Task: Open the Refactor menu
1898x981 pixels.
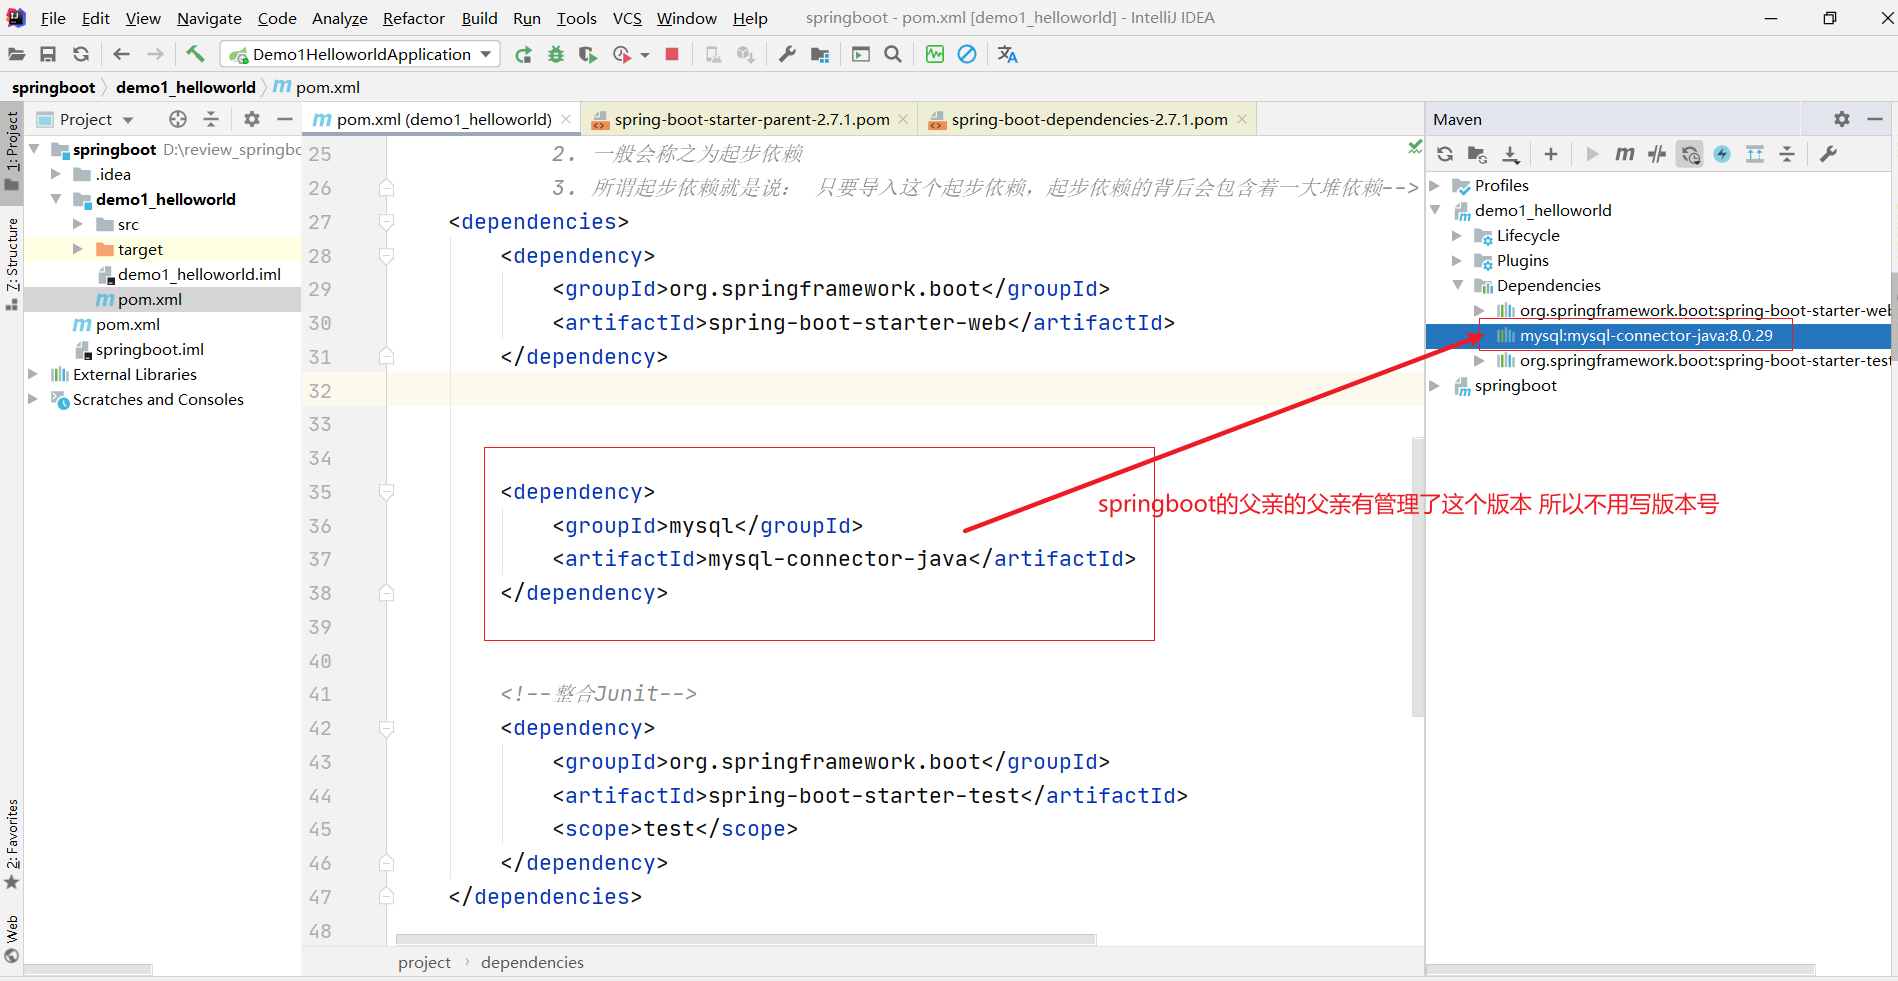Action: [x=413, y=18]
